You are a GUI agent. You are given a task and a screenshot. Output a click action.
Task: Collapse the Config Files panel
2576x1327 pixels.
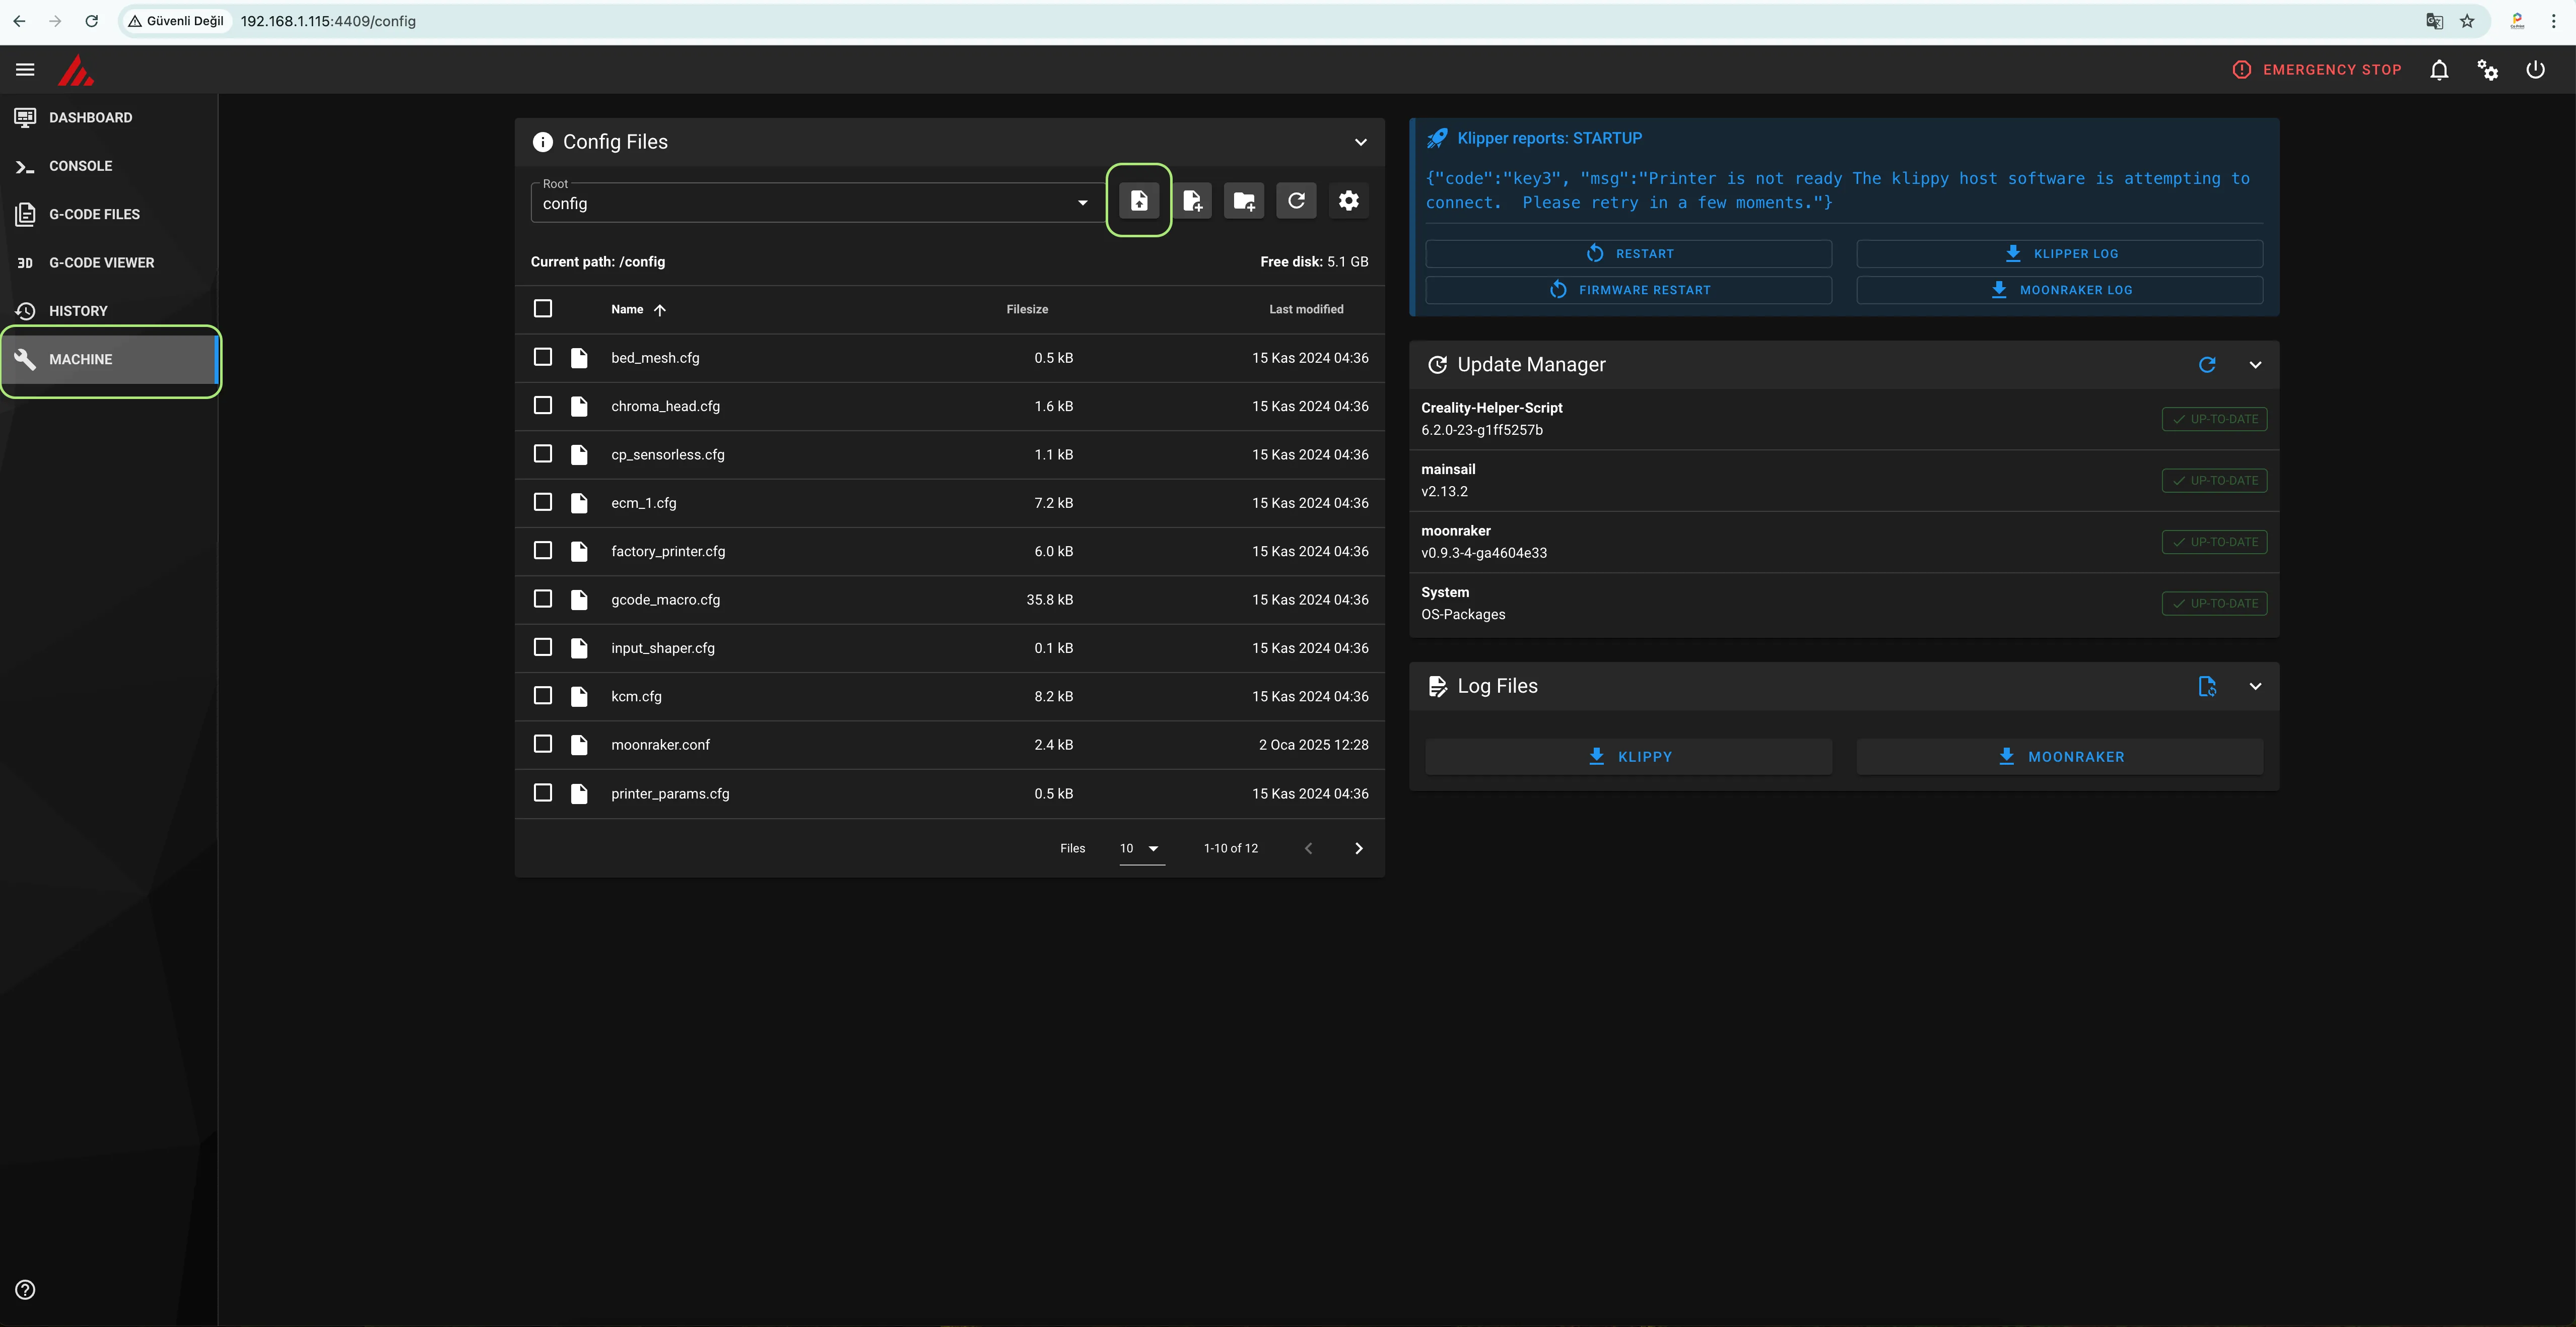[x=1360, y=142]
